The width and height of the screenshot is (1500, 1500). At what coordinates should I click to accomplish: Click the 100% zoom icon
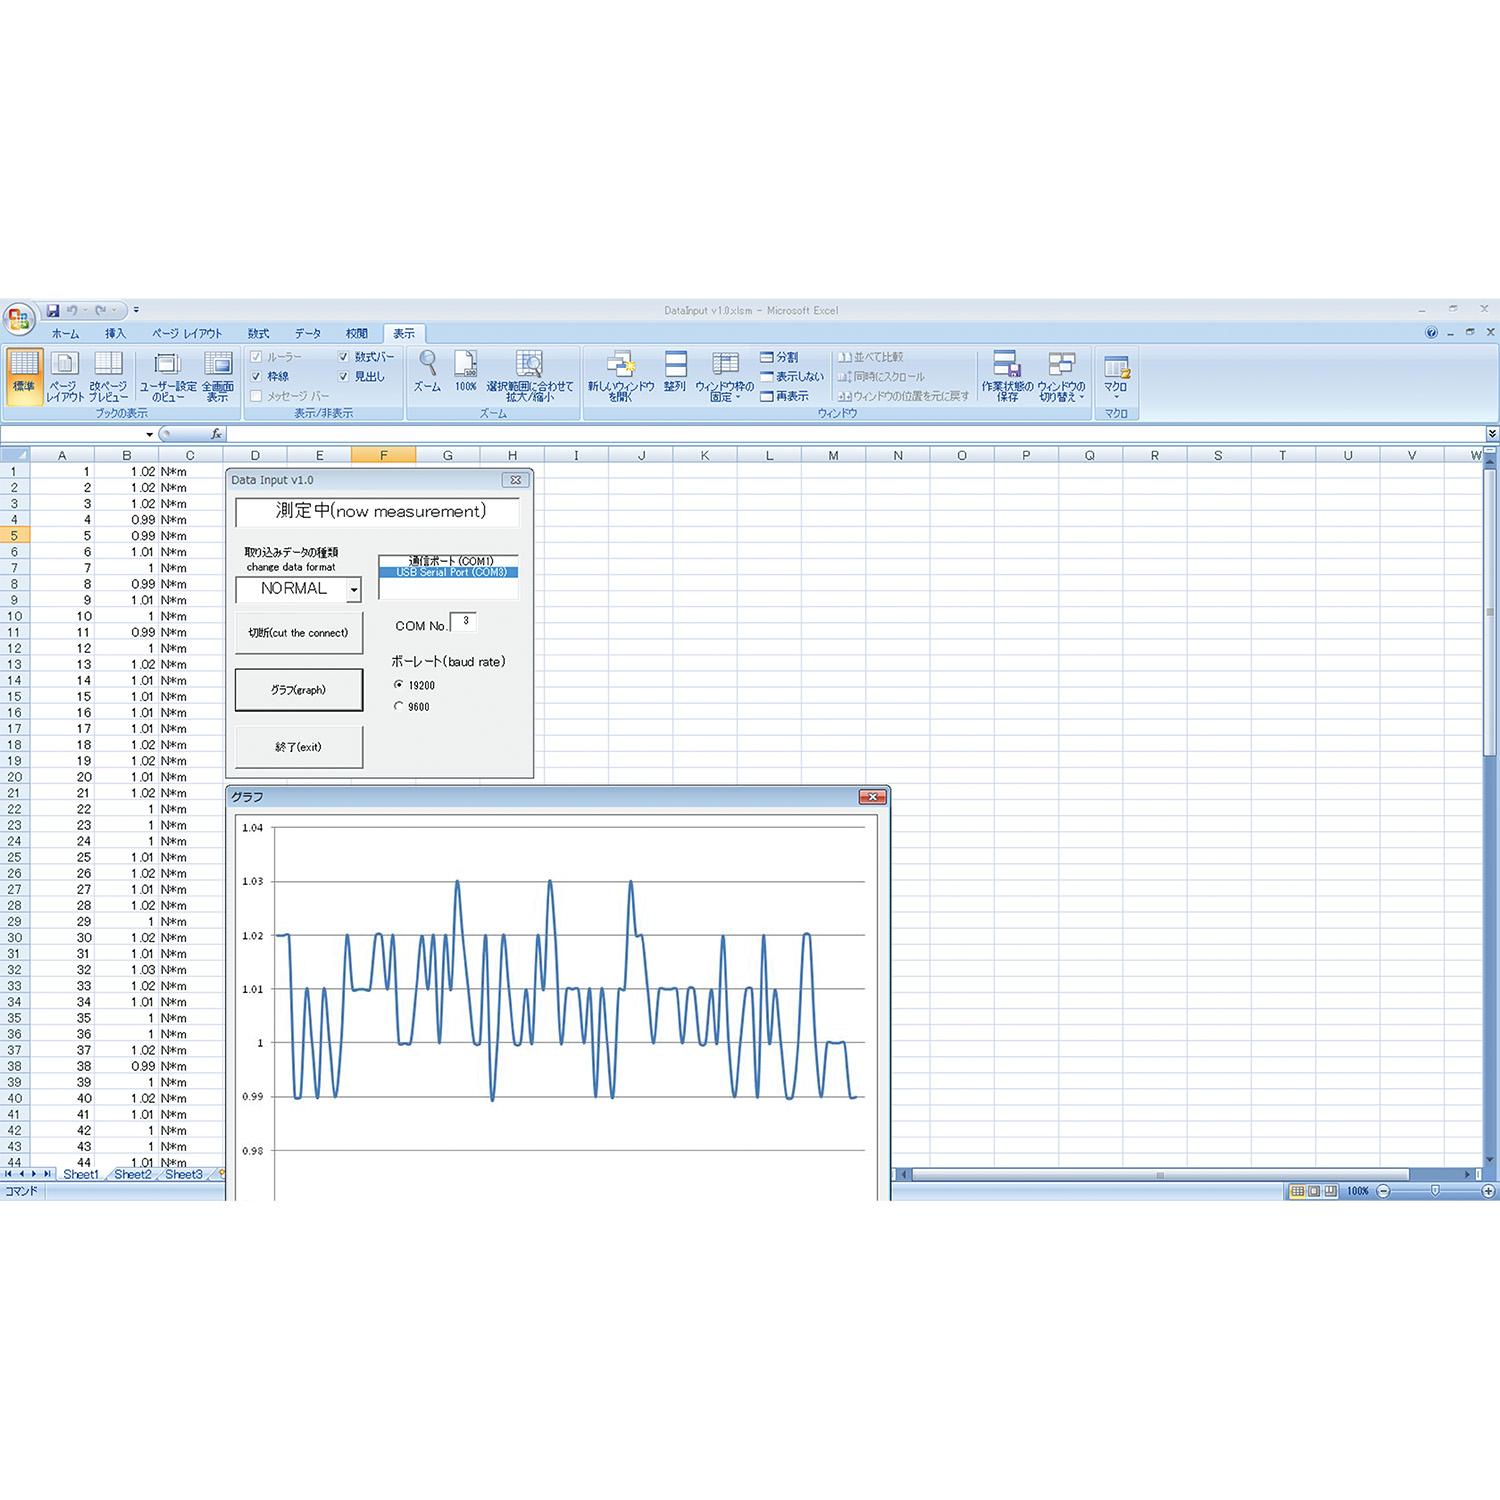point(466,371)
